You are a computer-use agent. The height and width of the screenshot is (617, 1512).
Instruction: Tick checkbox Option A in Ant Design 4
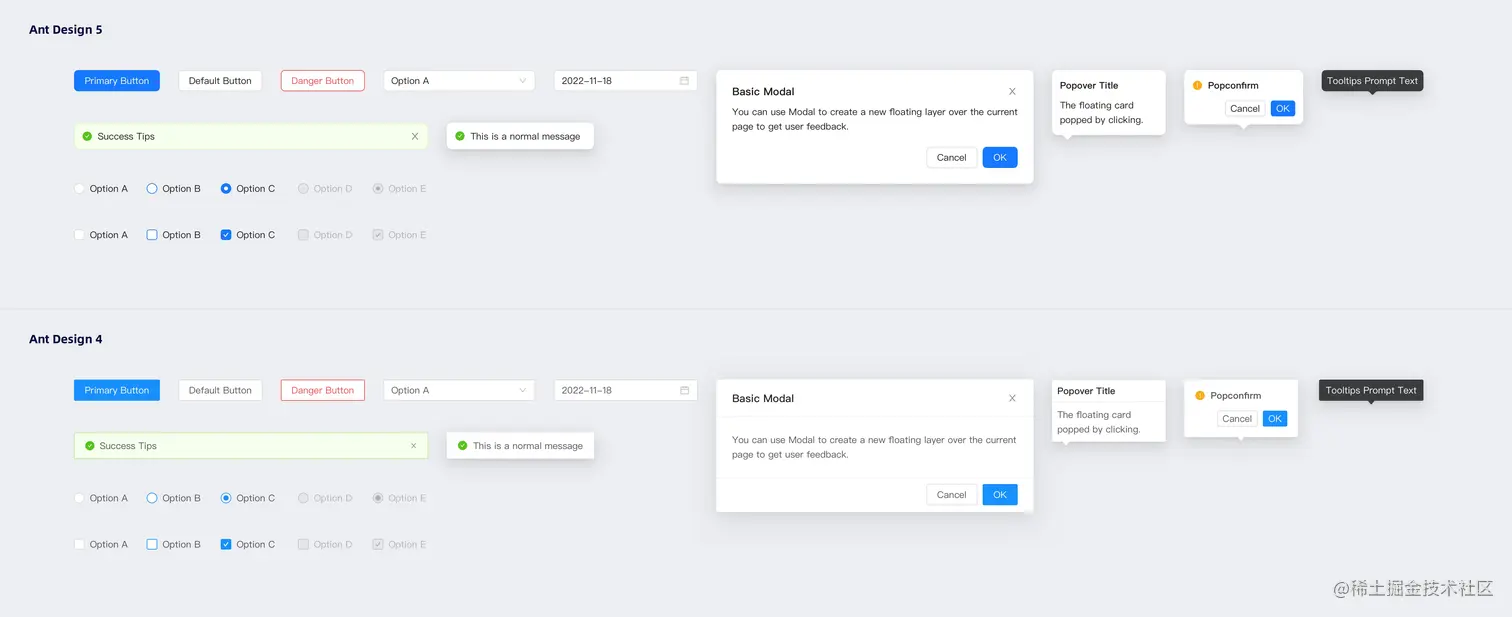tap(79, 544)
